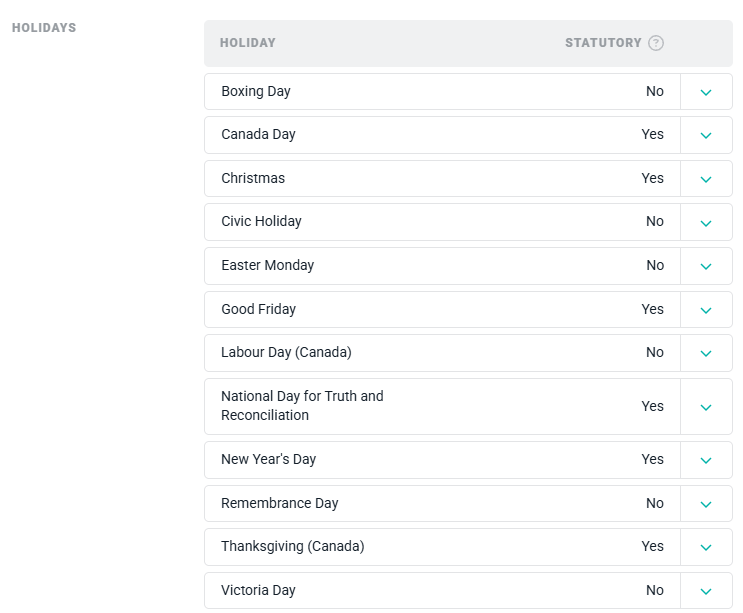Click the Statutory help question mark icon
This screenshot has width=743, height=613.
[x=656, y=43]
